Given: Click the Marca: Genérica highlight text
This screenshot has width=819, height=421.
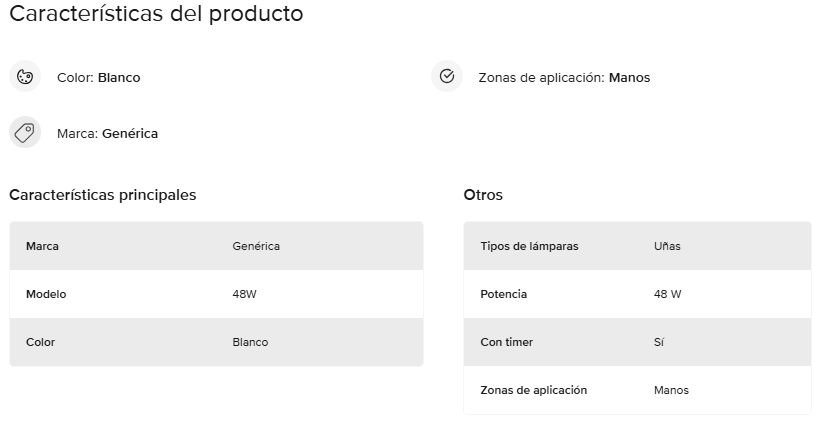Looking at the screenshot, I should [107, 134].
